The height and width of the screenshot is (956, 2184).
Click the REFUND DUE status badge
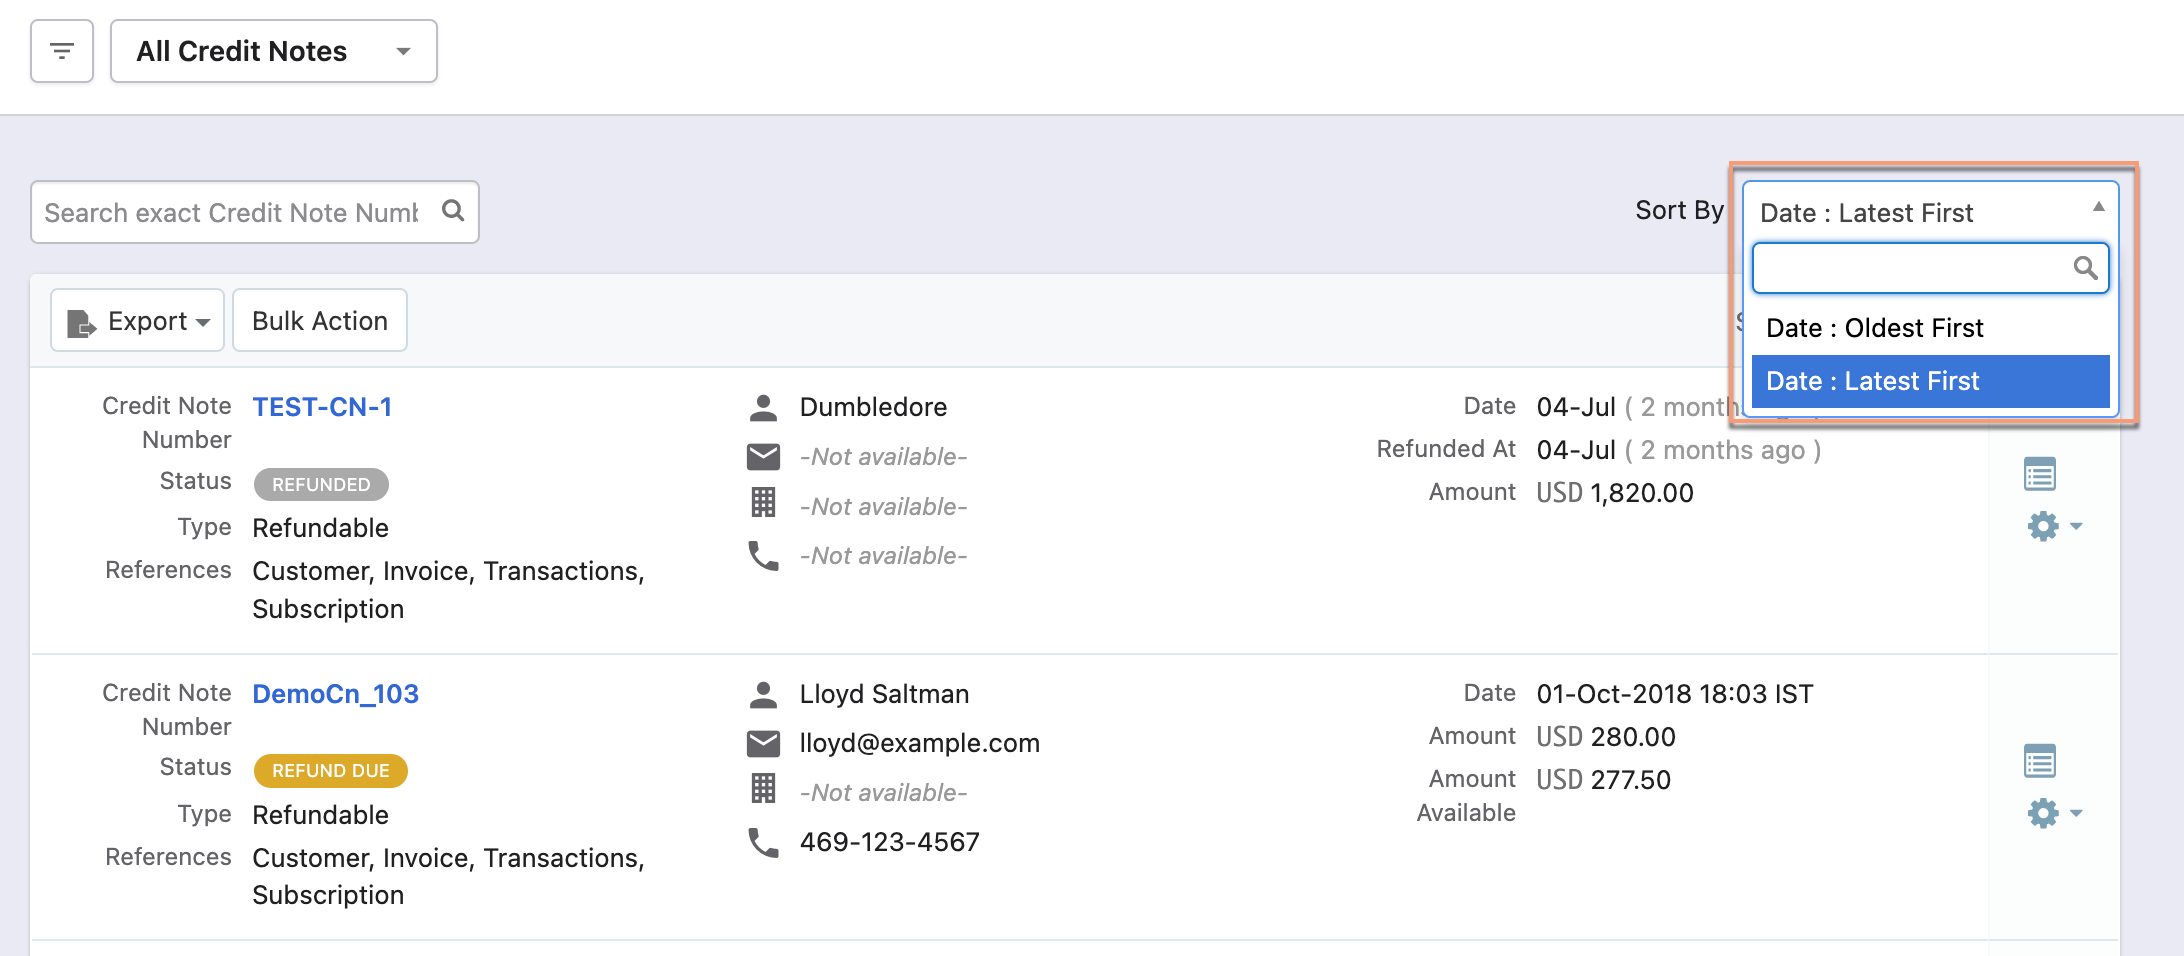[330, 771]
